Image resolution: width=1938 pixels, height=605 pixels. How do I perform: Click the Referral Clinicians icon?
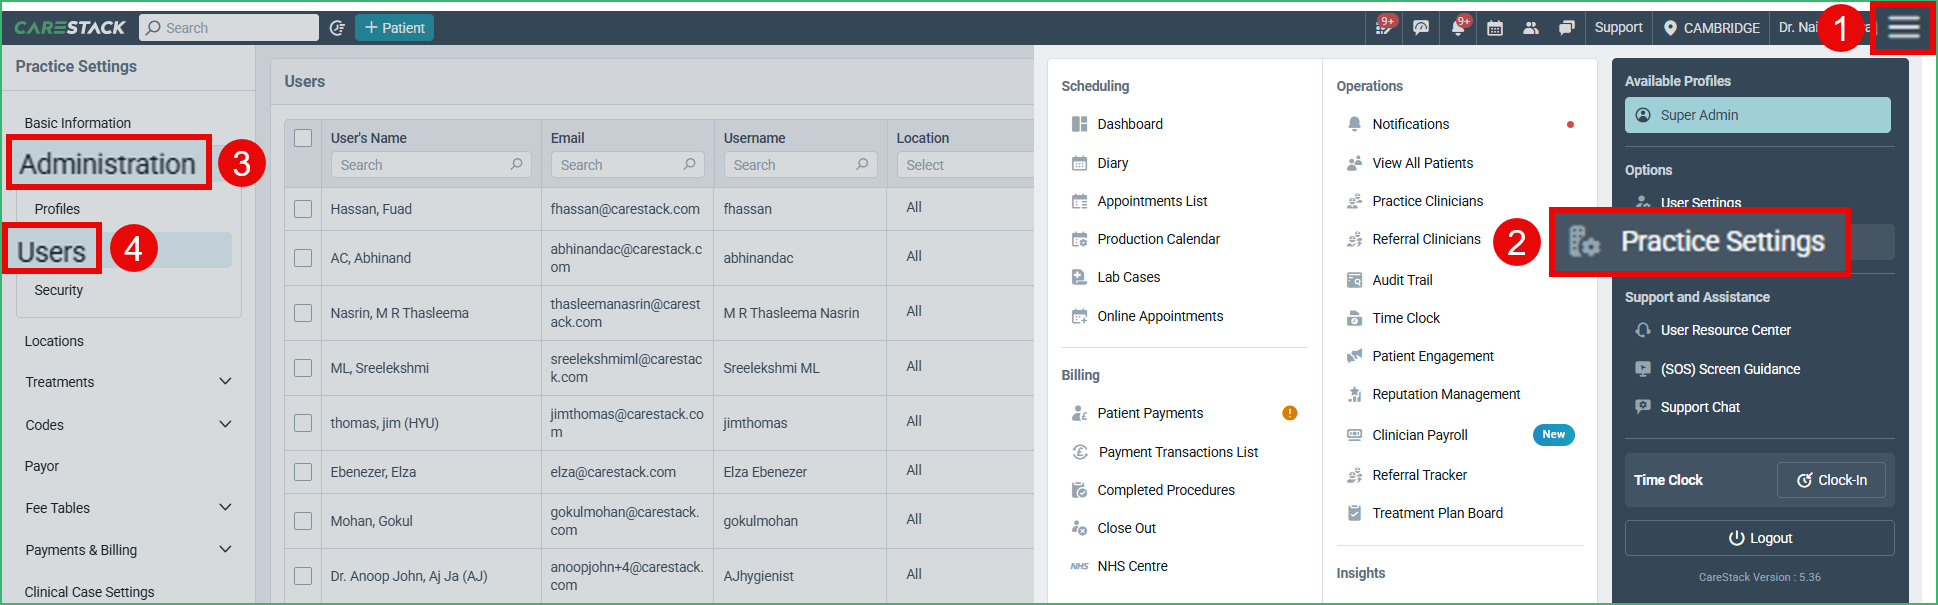click(1354, 239)
